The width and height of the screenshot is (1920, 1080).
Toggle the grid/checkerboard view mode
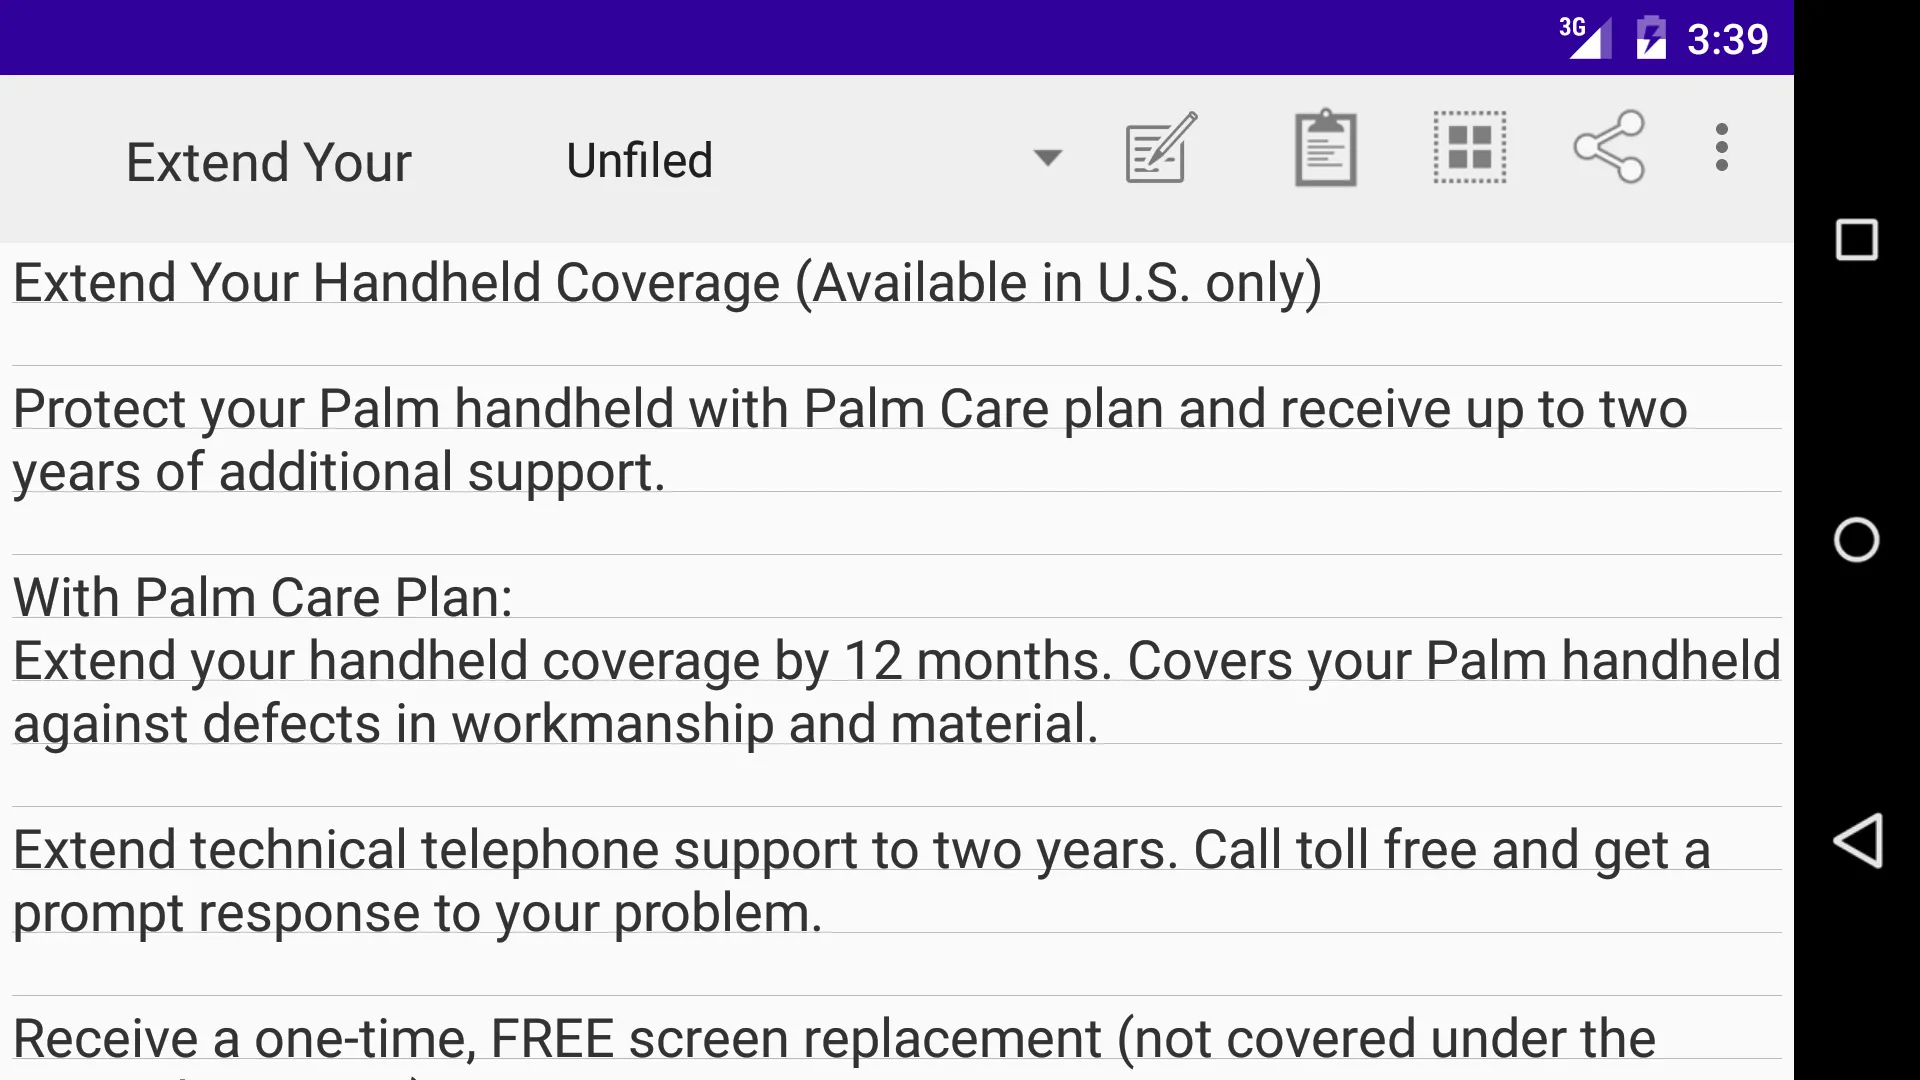click(1468, 148)
